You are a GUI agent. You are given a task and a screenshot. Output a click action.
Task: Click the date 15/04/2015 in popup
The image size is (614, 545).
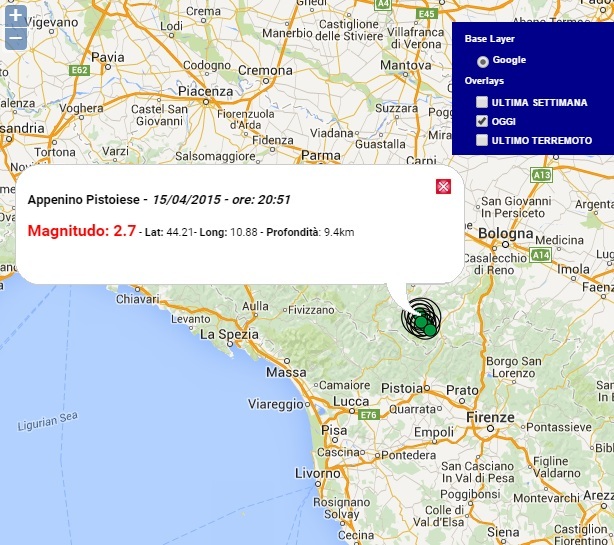187,200
